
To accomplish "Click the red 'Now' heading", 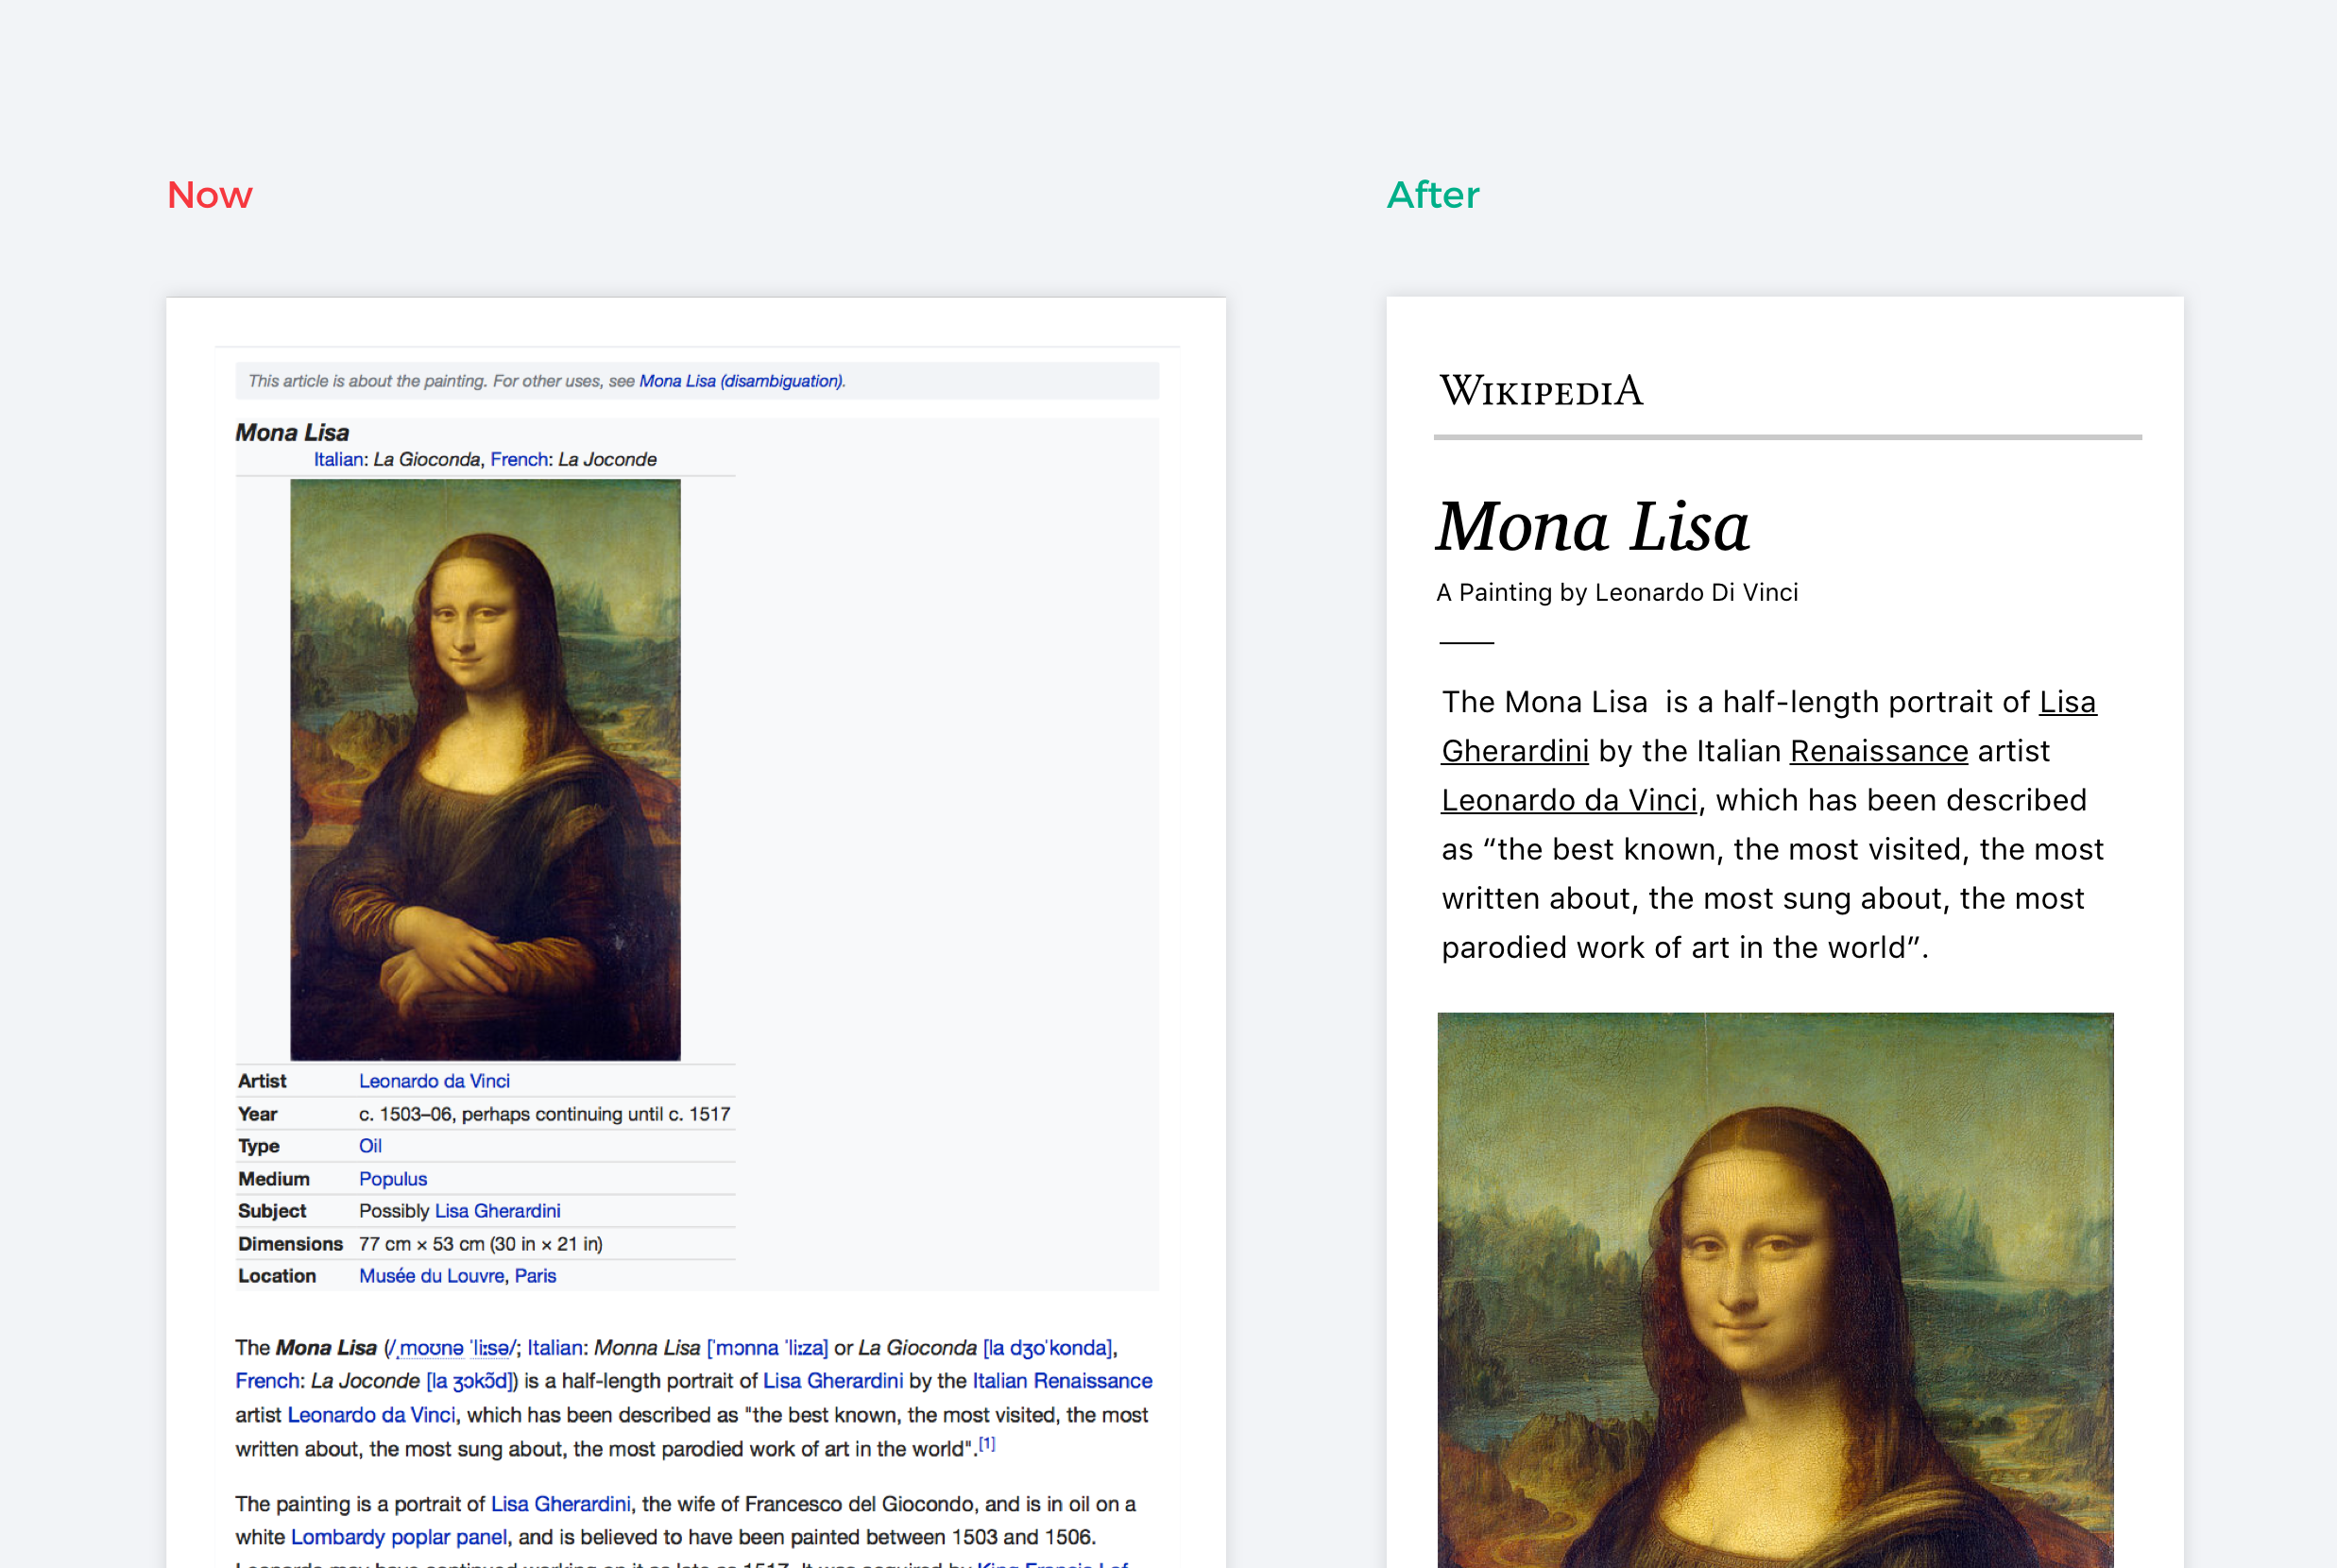I will (x=210, y=195).
